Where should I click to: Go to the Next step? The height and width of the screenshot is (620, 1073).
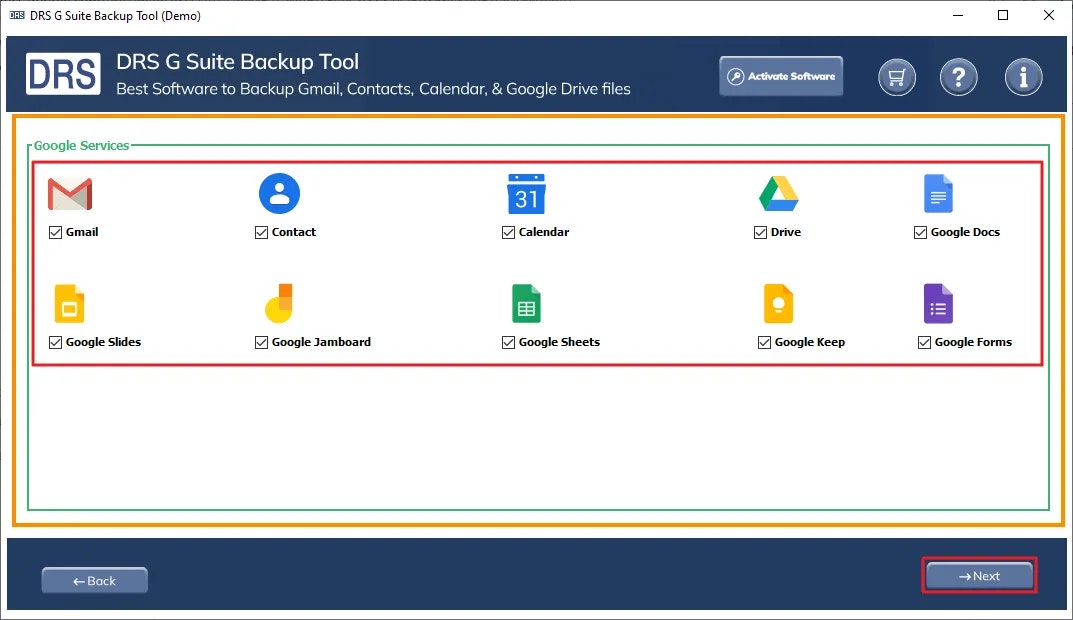[979, 576]
